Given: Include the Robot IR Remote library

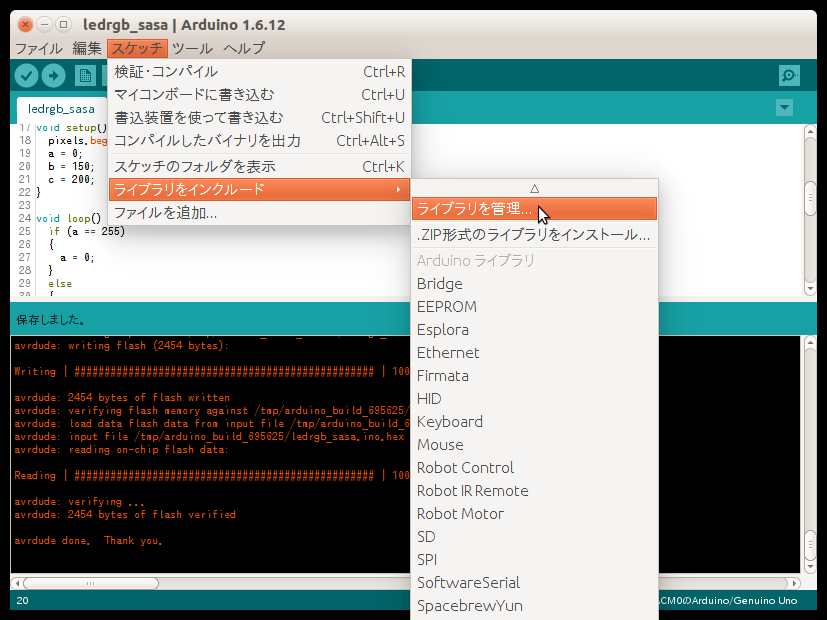Looking at the screenshot, I should (534, 491).
